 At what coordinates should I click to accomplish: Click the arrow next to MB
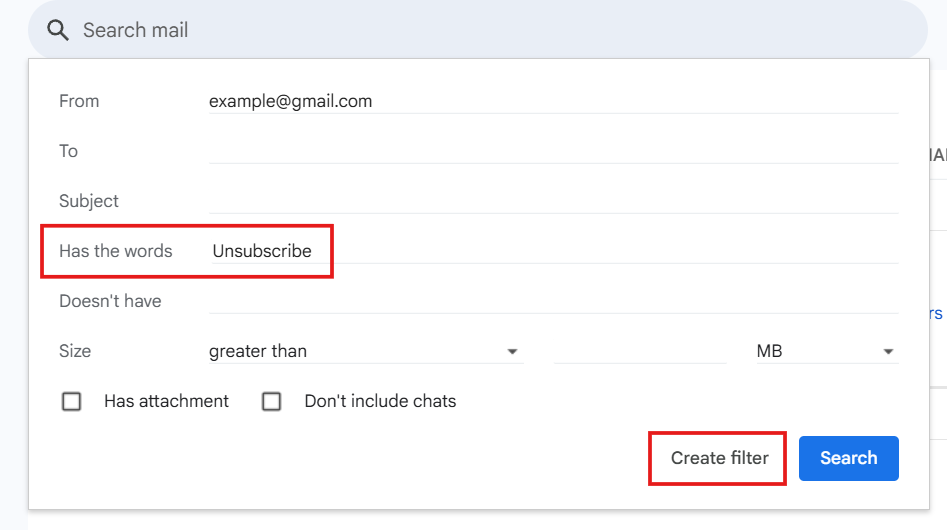pos(887,352)
